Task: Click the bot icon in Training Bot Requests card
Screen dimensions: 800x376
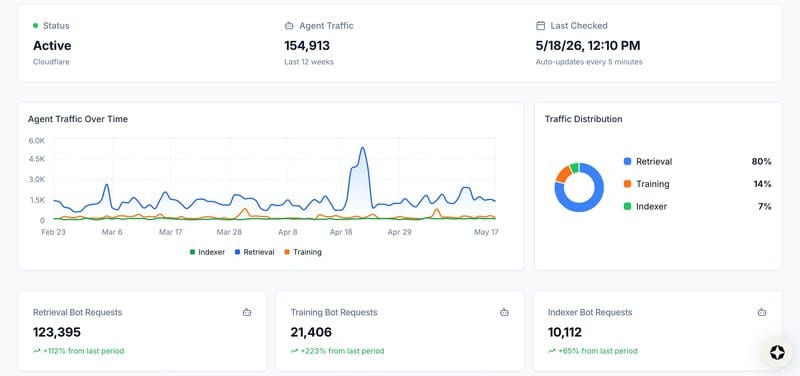Action: (504, 312)
